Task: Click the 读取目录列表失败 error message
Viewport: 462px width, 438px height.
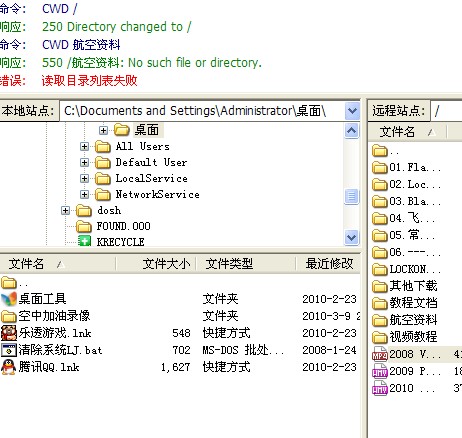Action: (x=89, y=80)
